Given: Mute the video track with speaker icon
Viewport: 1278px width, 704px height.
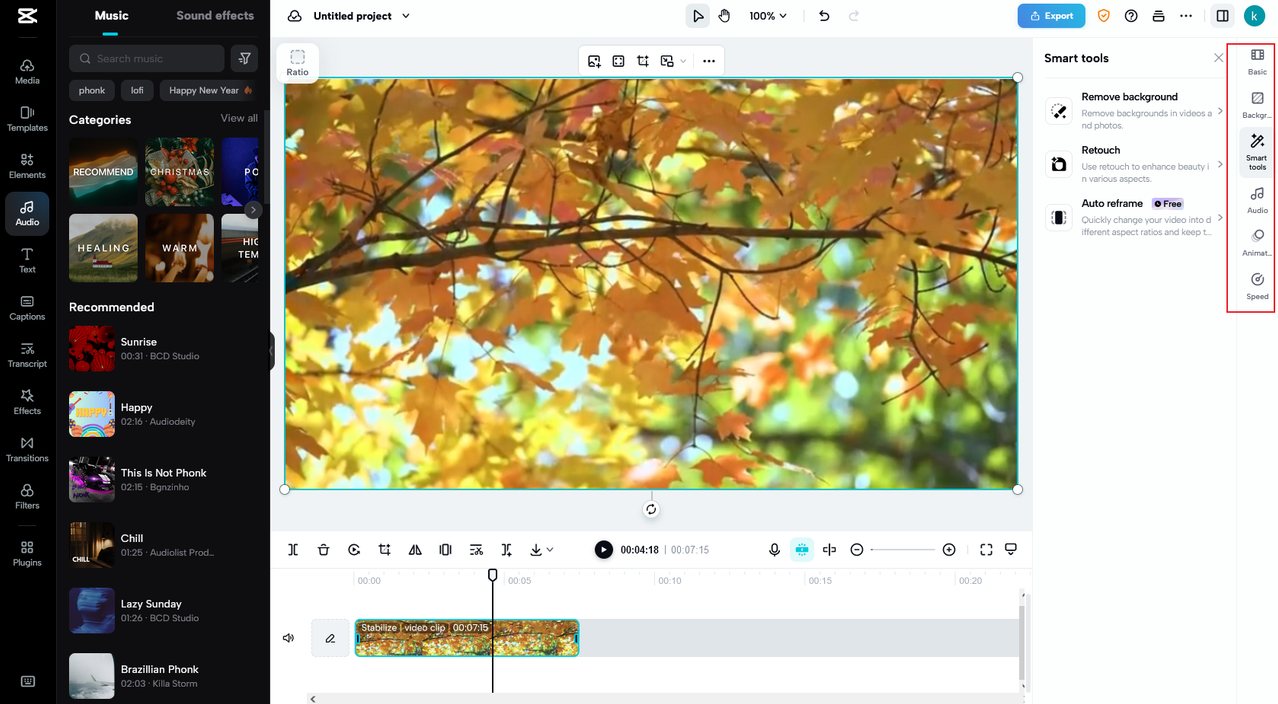Looking at the screenshot, I should 289,638.
